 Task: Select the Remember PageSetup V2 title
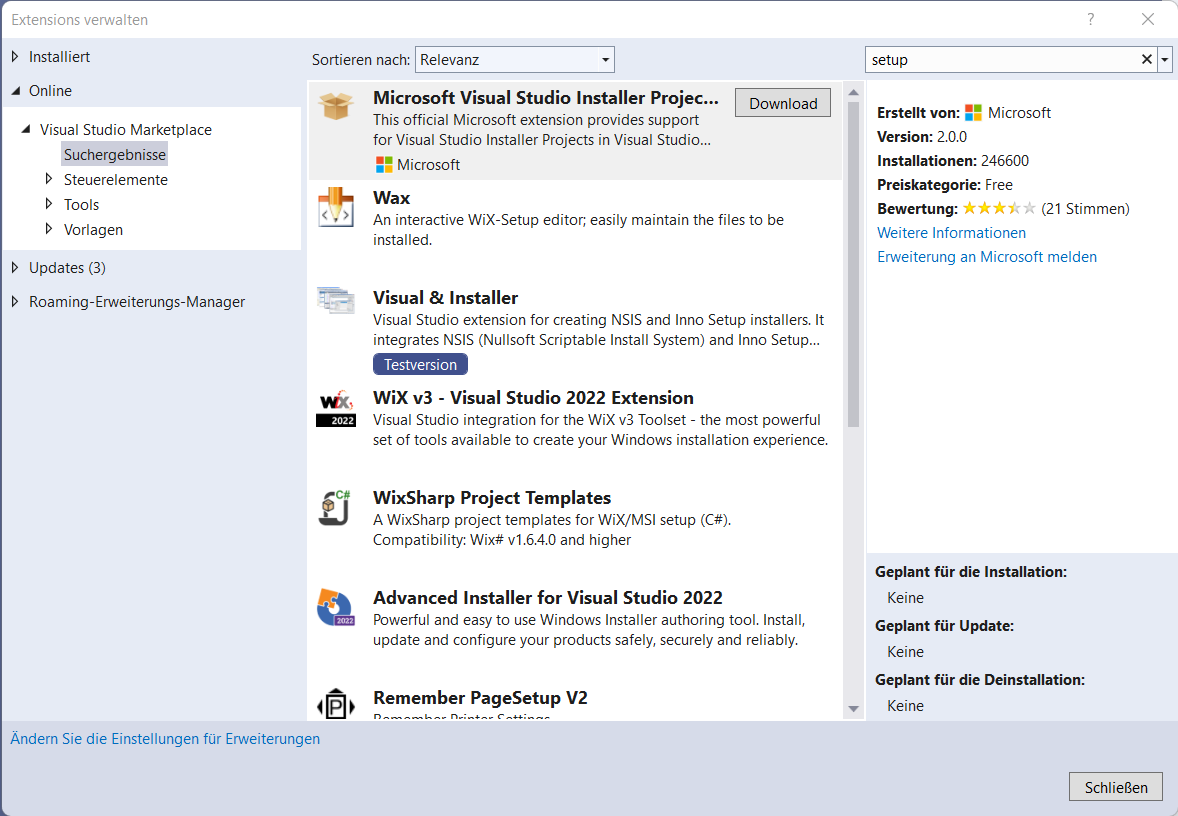480,697
